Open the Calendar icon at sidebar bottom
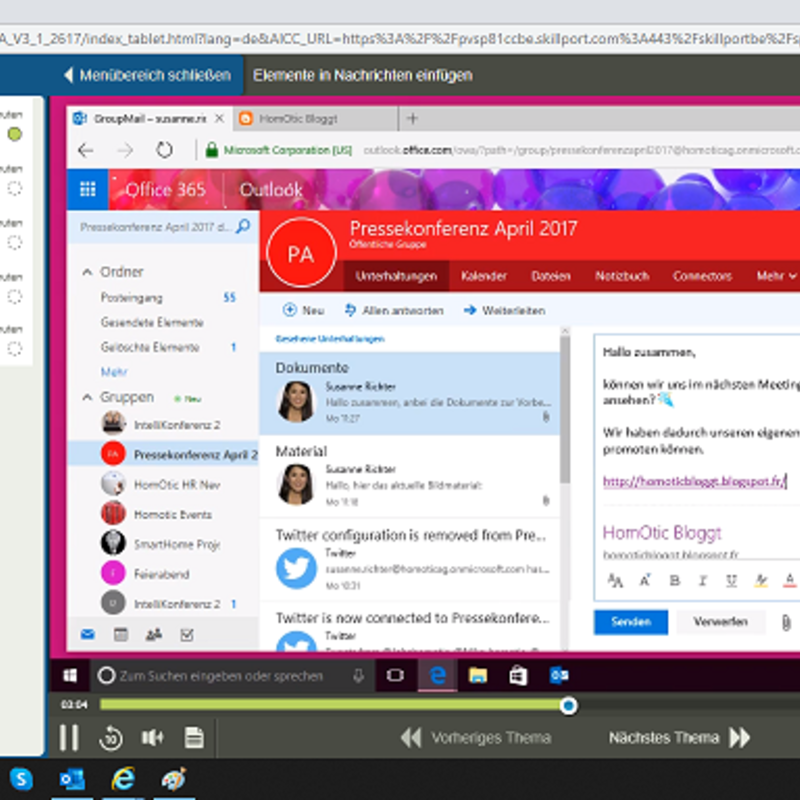Viewport: 800px width, 800px height. [x=120, y=634]
